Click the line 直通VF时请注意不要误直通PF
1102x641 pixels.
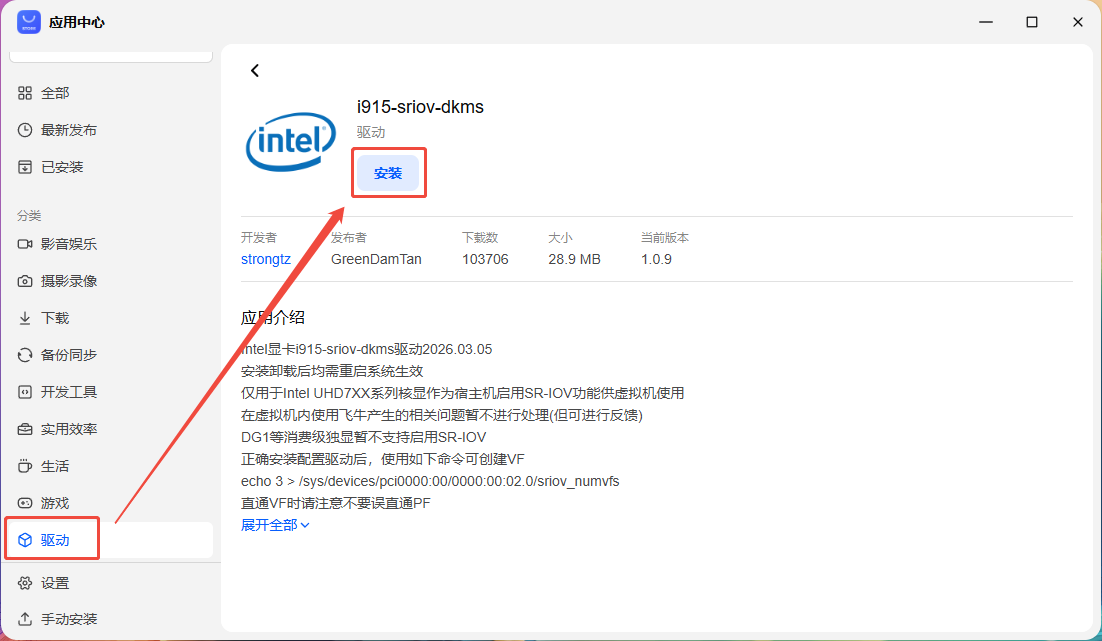click(335, 503)
